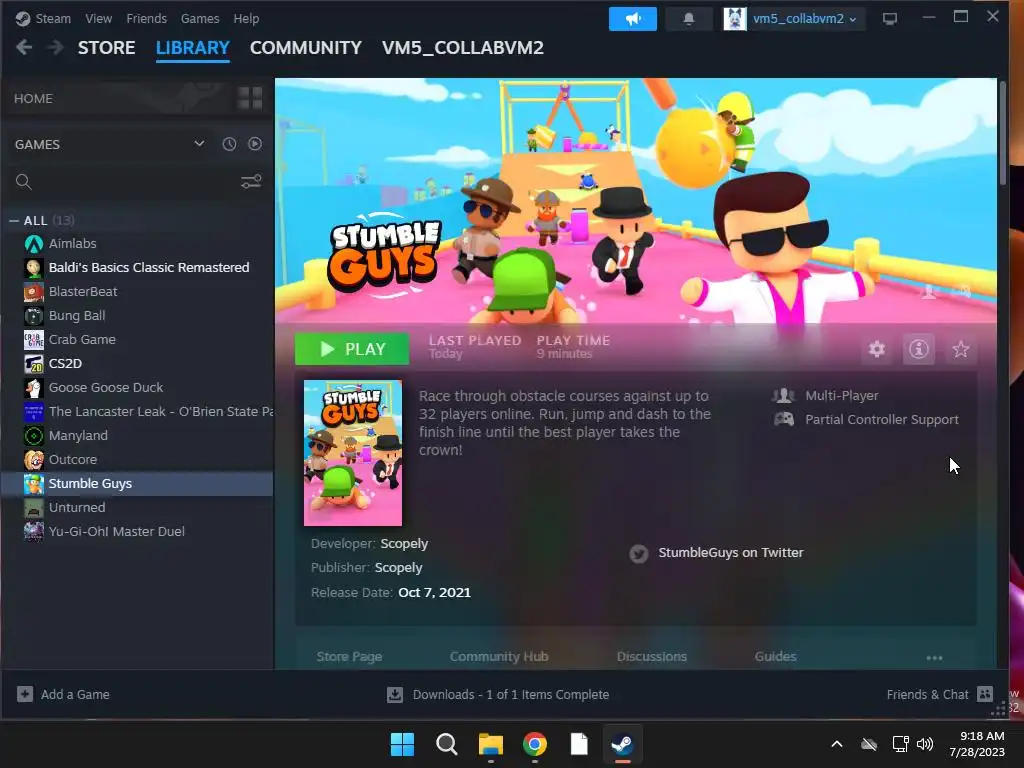1024x768 pixels.
Task: Click the controller support icon
Action: [784, 419]
